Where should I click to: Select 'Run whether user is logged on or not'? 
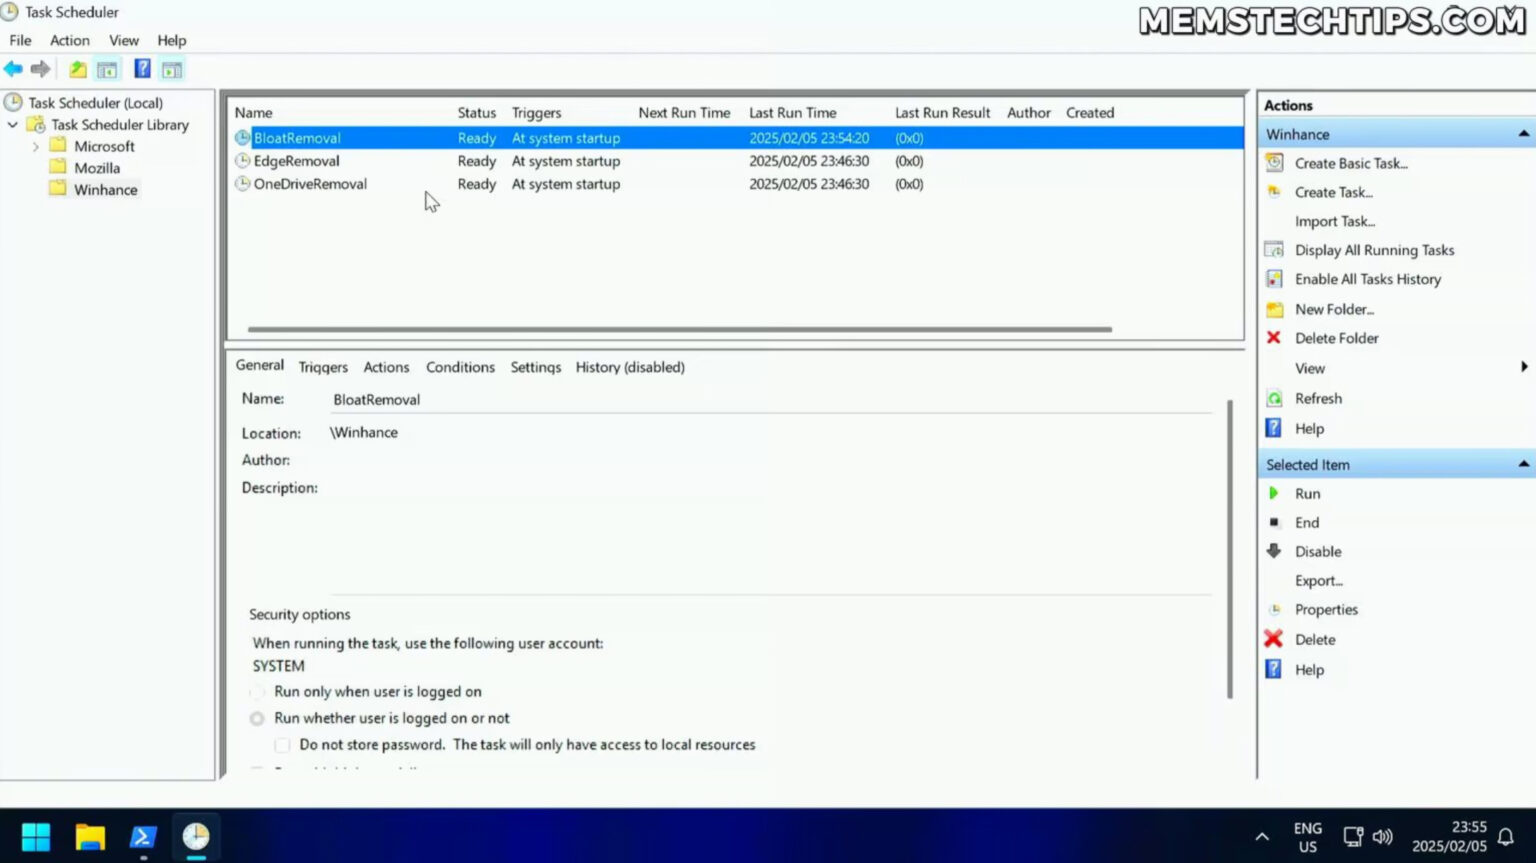click(x=257, y=718)
